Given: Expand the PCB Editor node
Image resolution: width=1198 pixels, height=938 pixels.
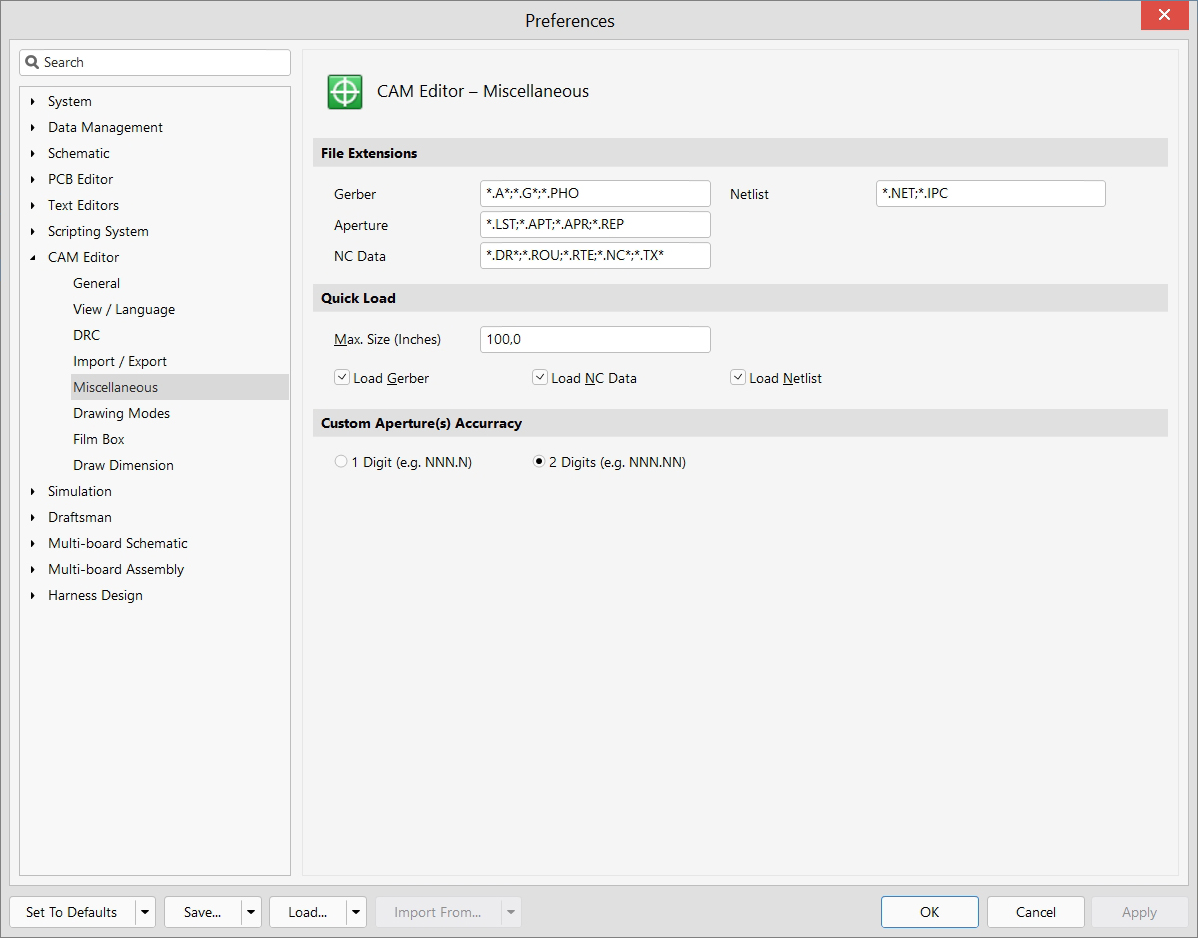Looking at the screenshot, I should [x=33, y=180].
